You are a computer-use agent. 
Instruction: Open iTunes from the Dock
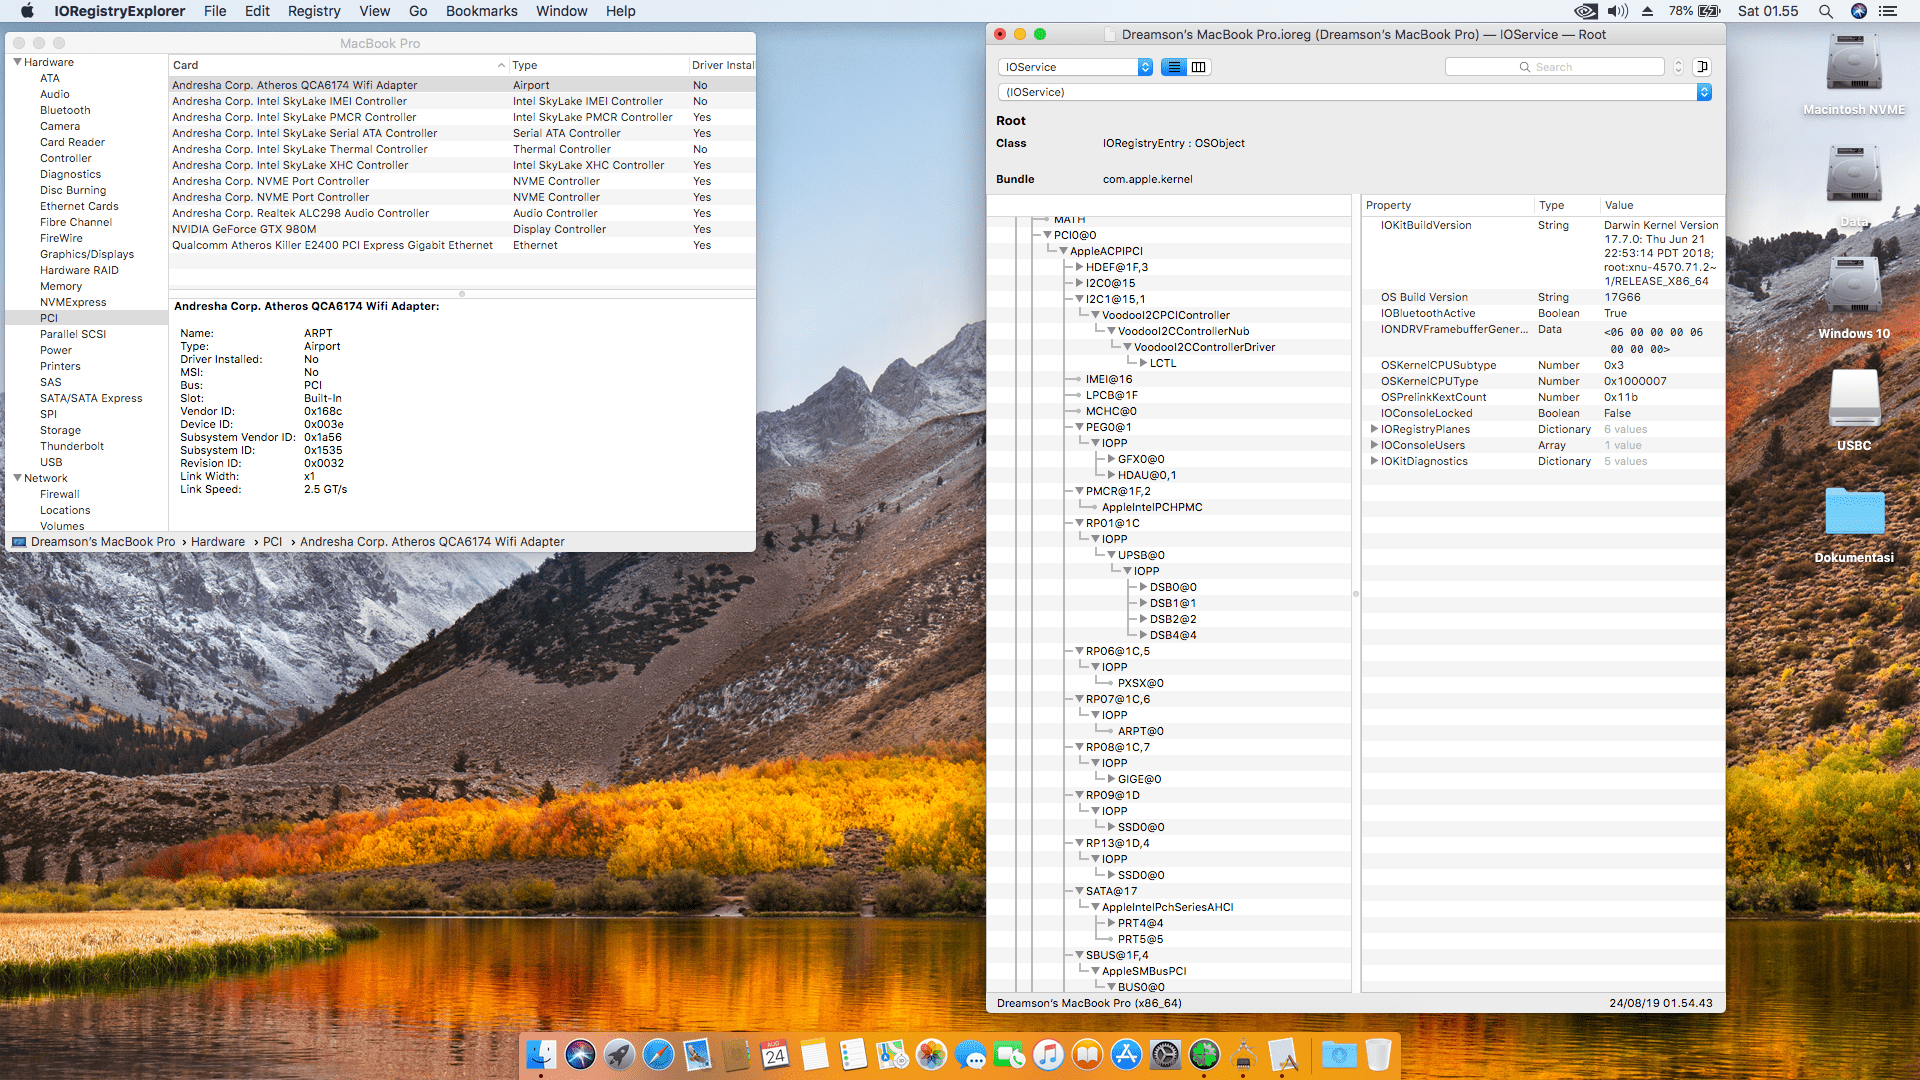click(1048, 1054)
